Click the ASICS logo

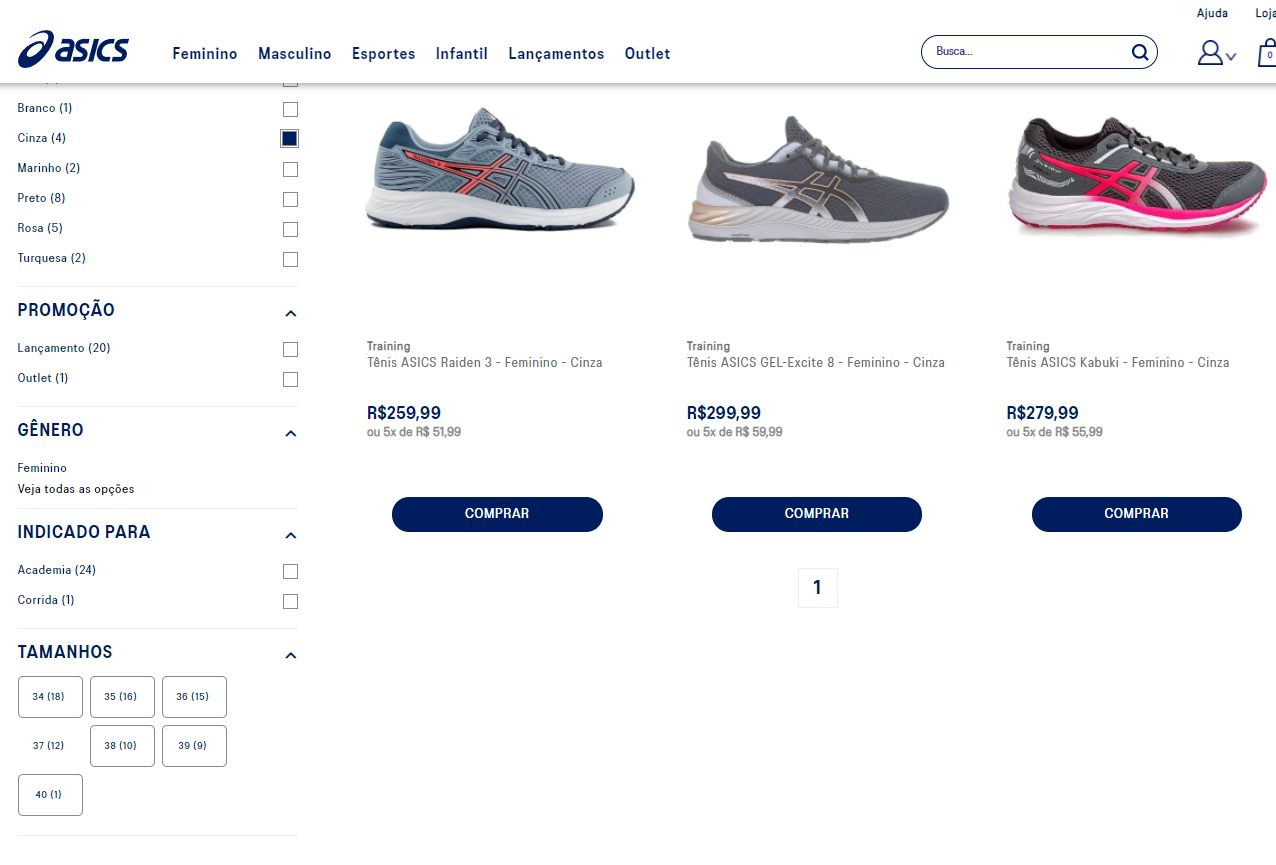point(73,49)
